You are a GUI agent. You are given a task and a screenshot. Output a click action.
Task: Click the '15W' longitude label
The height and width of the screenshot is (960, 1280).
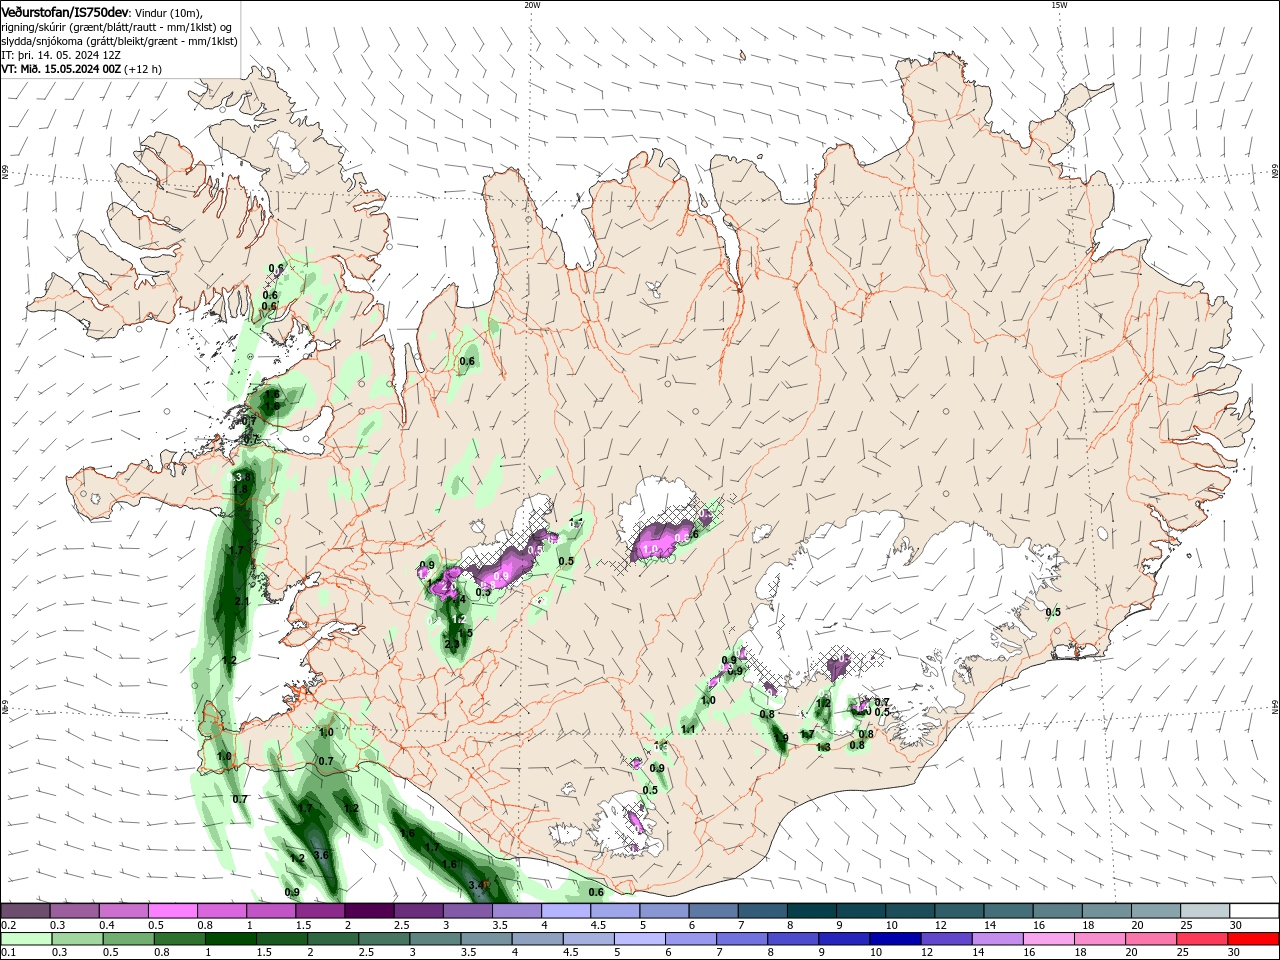tap(1059, 5)
